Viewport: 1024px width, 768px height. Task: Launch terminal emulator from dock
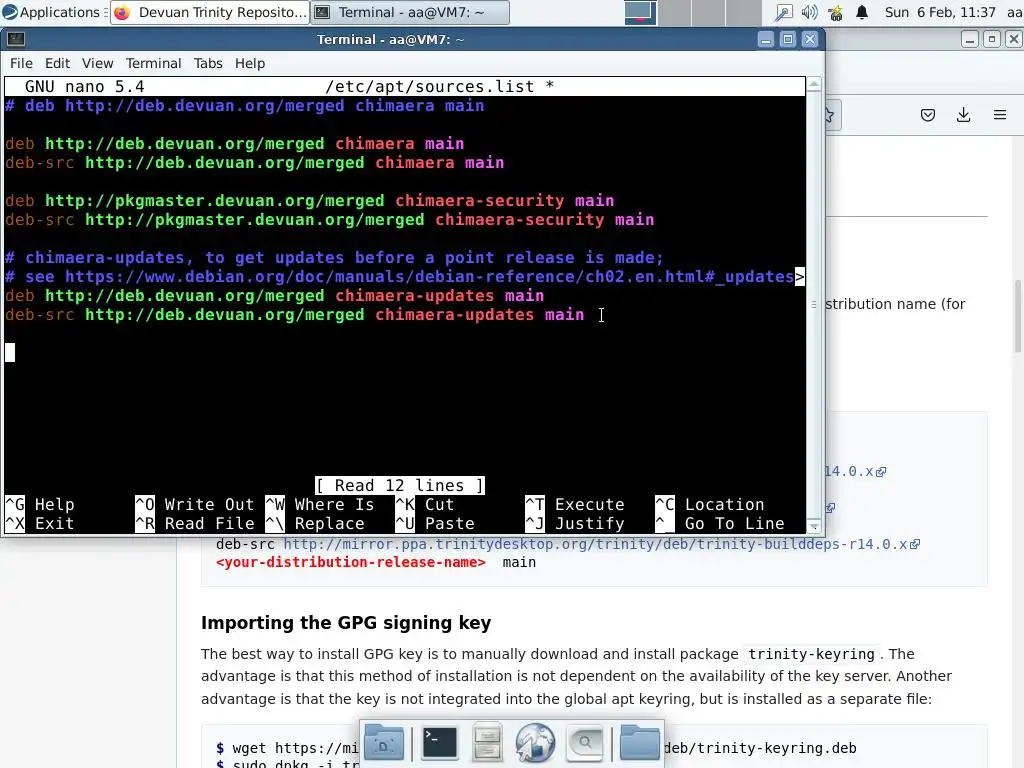point(440,743)
